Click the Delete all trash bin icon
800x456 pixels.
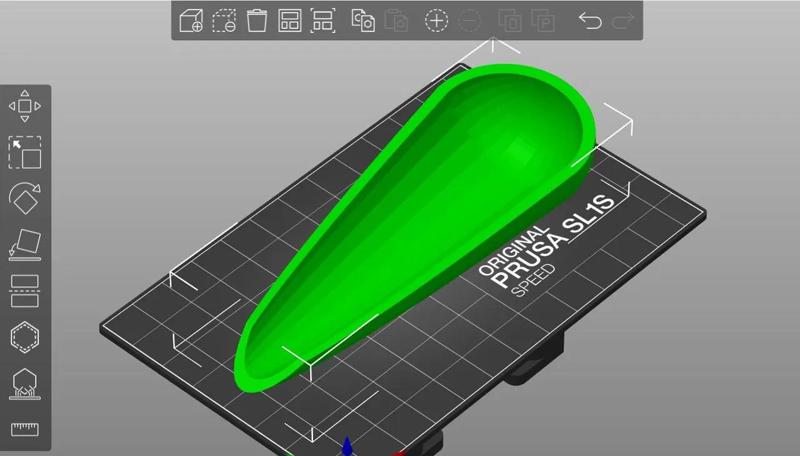(x=257, y=21)
